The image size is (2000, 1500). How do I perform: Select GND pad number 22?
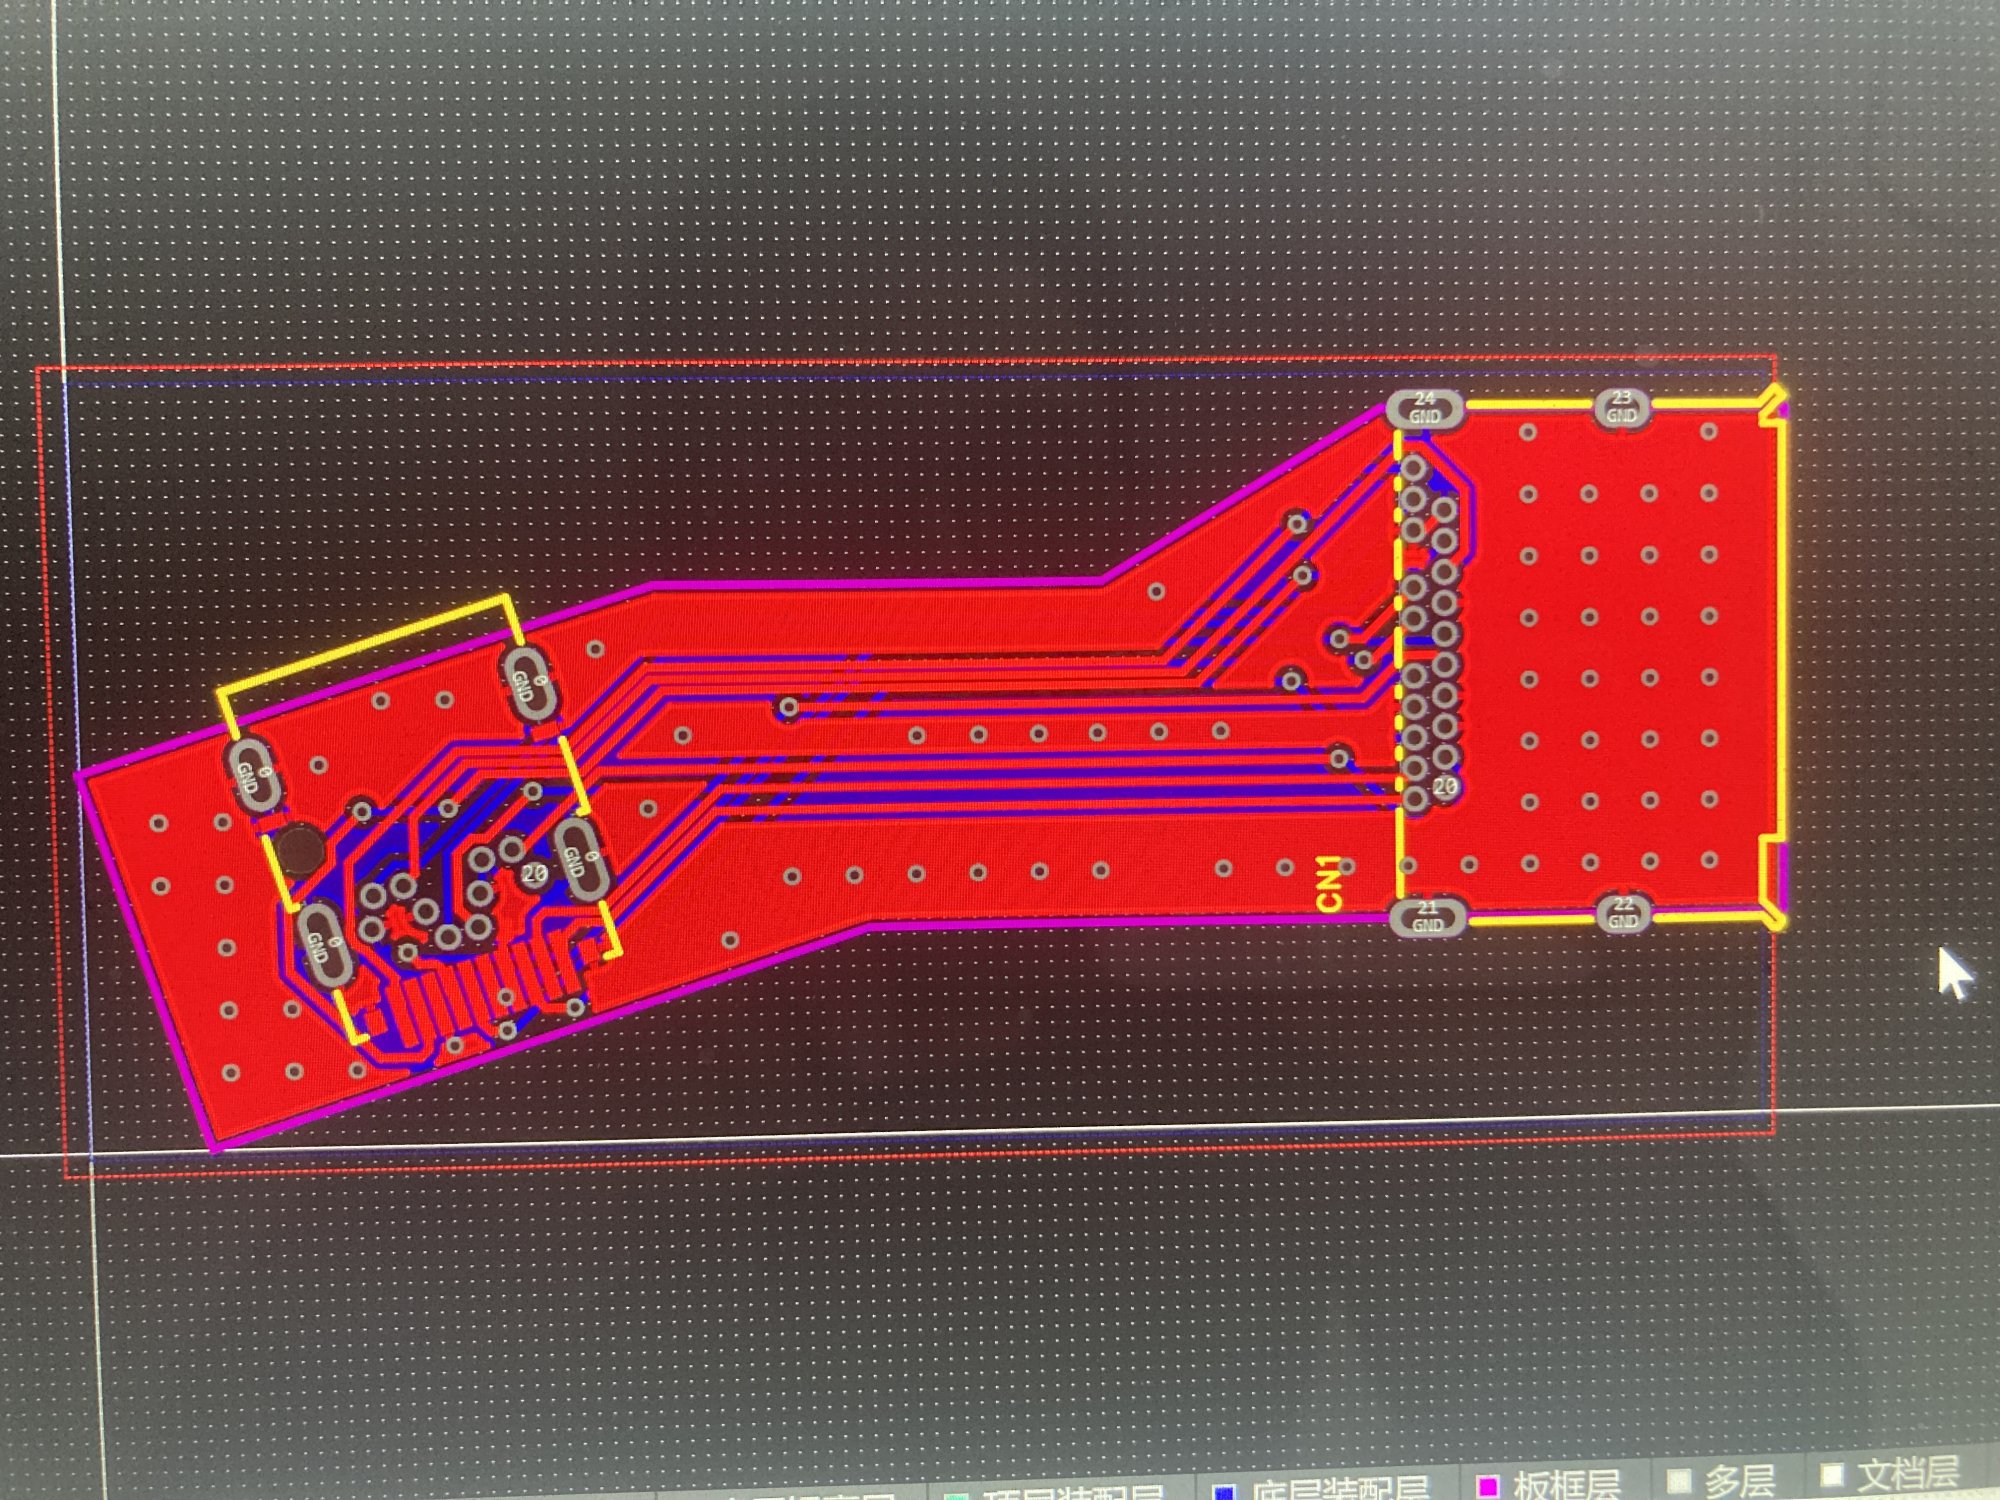point(1622,913)
